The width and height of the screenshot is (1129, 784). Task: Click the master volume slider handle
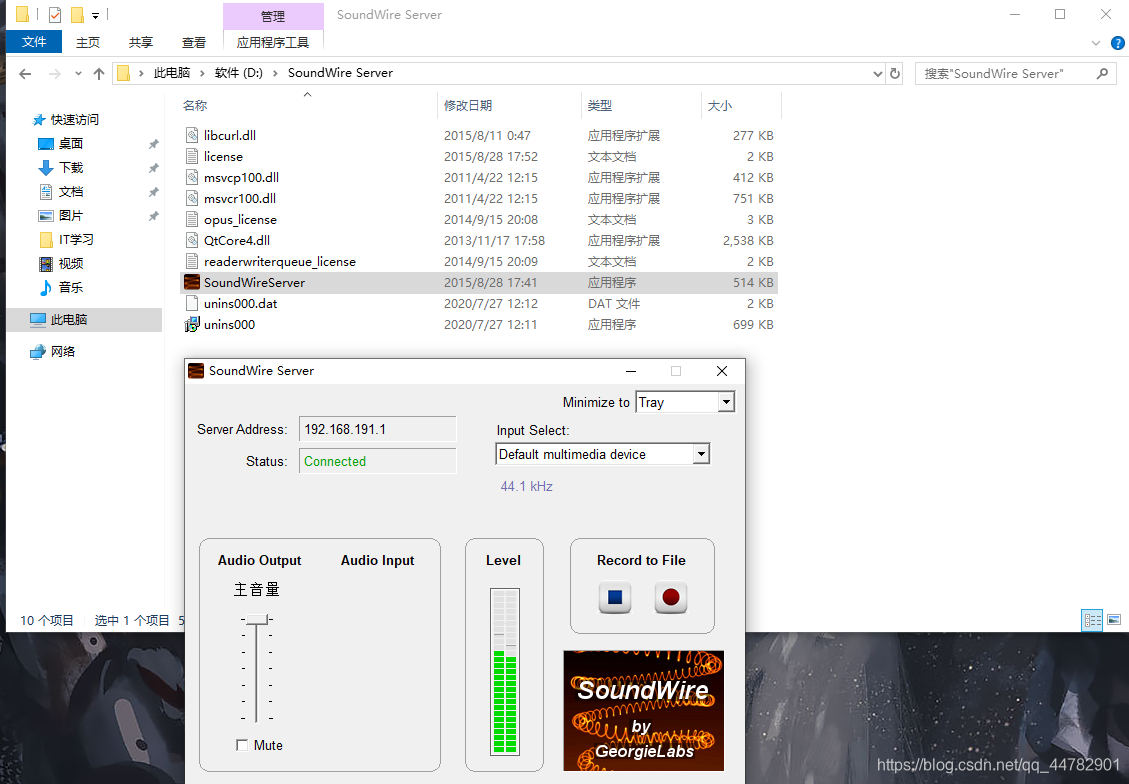257,619
